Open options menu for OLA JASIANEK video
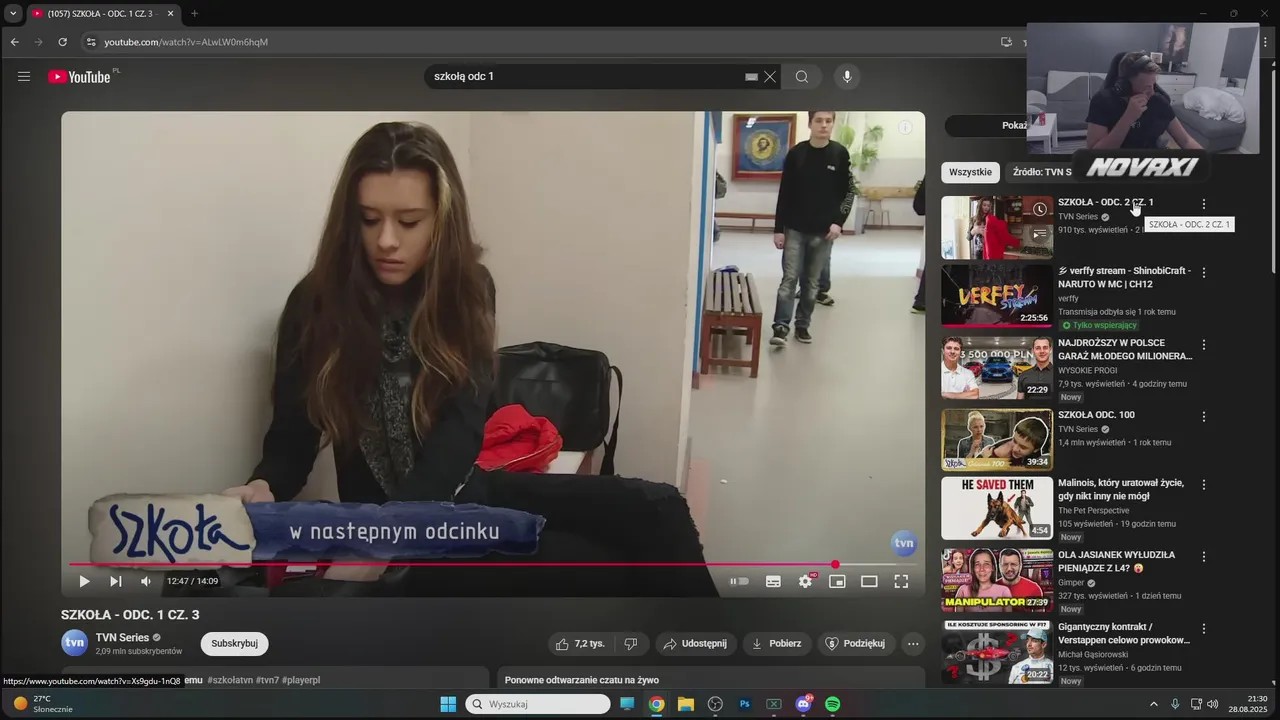 pyautogui.click(x=1204, y=557)
